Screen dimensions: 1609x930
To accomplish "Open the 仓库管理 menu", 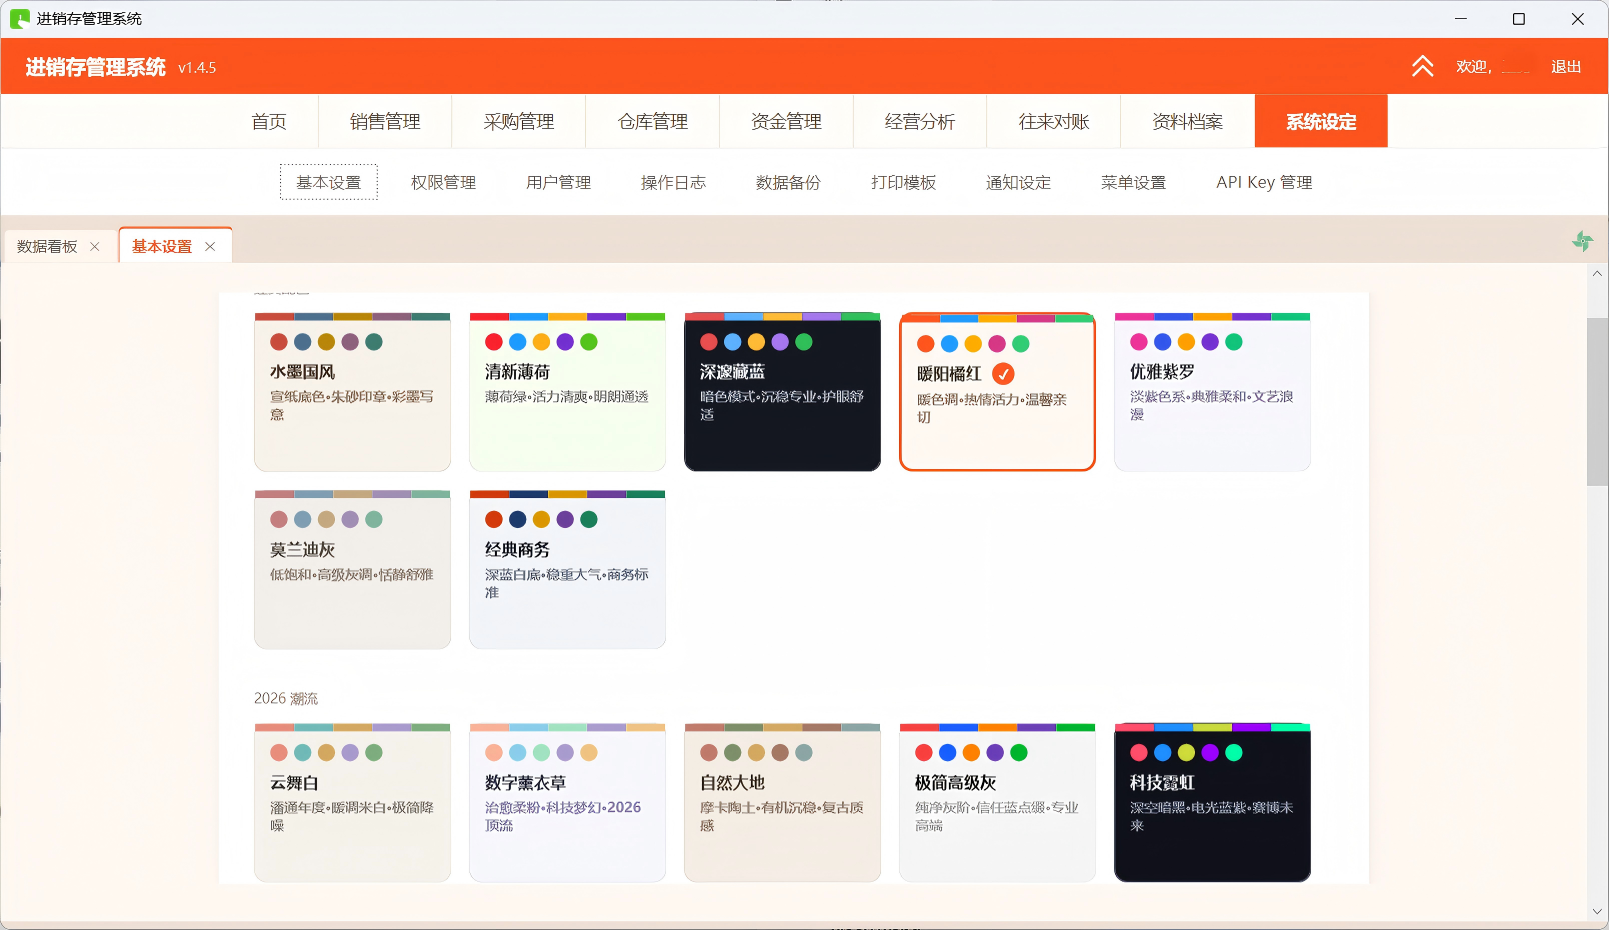I will coord(653,121).
